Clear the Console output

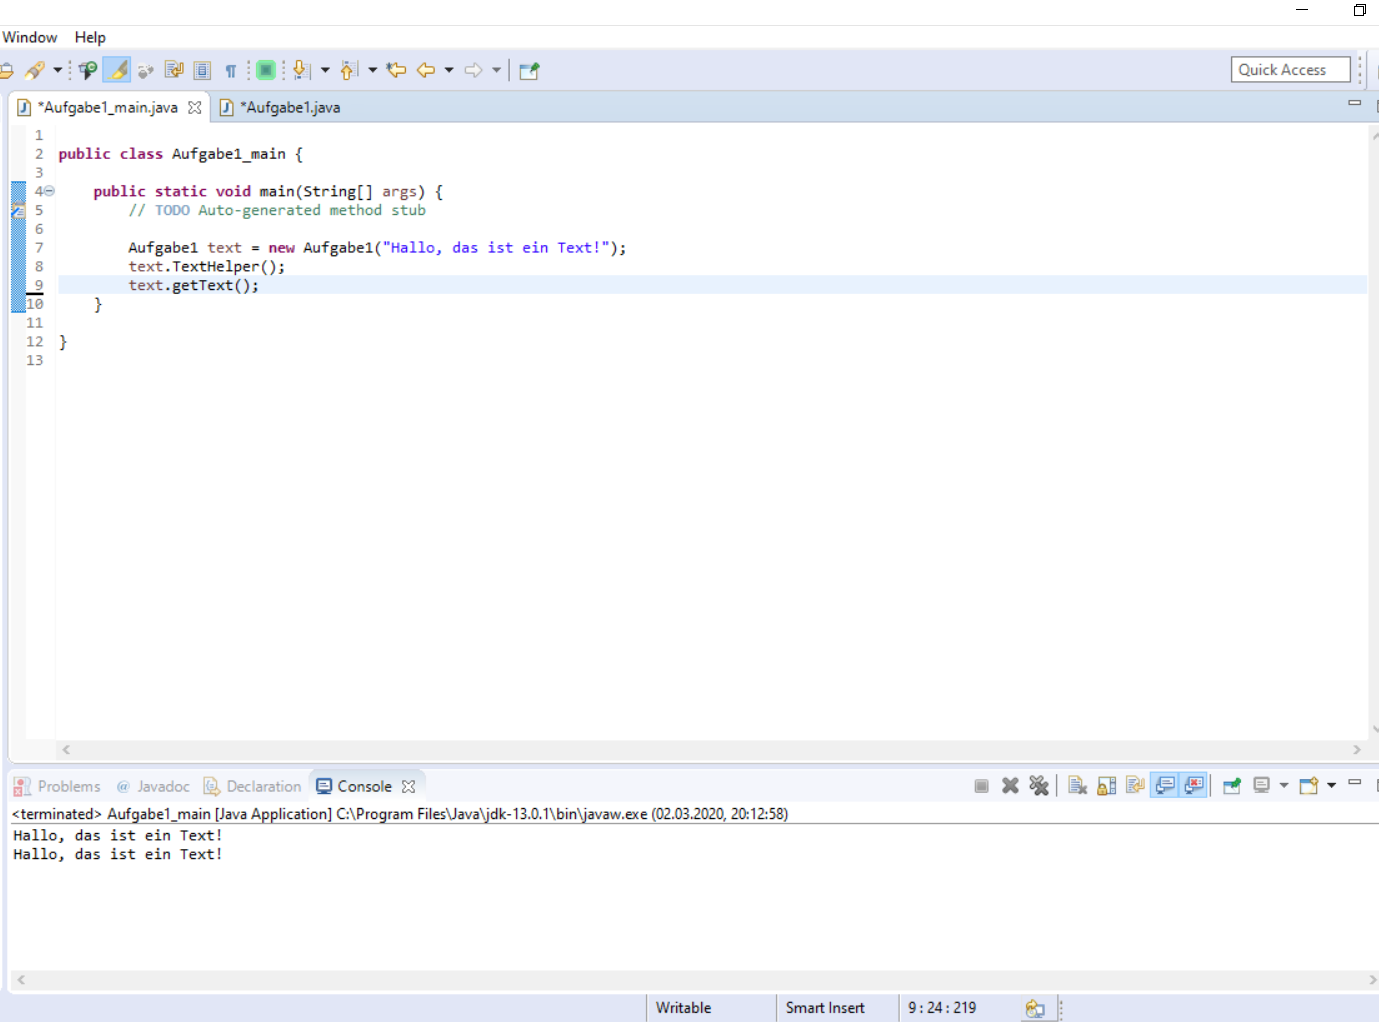1077,785
